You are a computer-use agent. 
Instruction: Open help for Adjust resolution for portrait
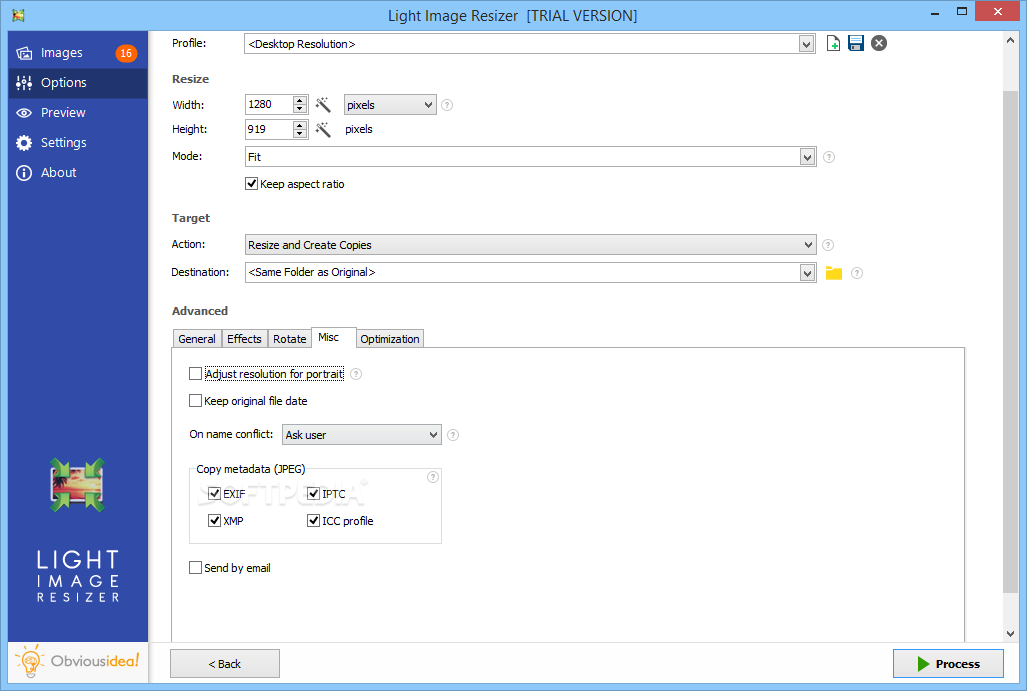(356, 374)
